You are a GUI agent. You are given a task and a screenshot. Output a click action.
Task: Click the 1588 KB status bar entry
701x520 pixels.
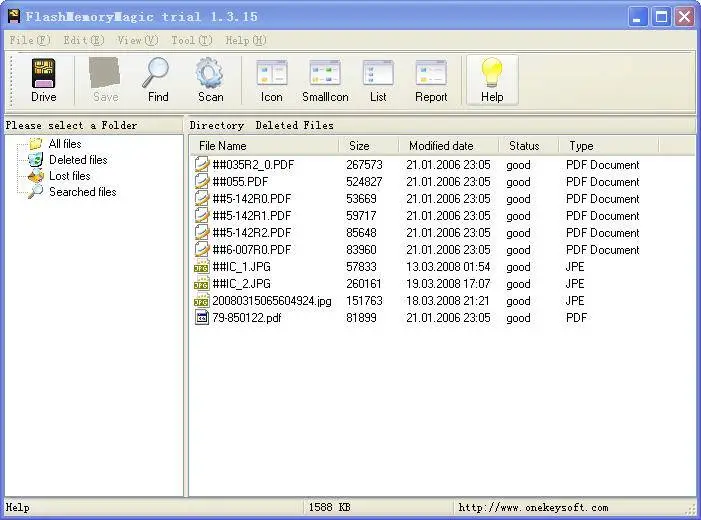[329, 507]
